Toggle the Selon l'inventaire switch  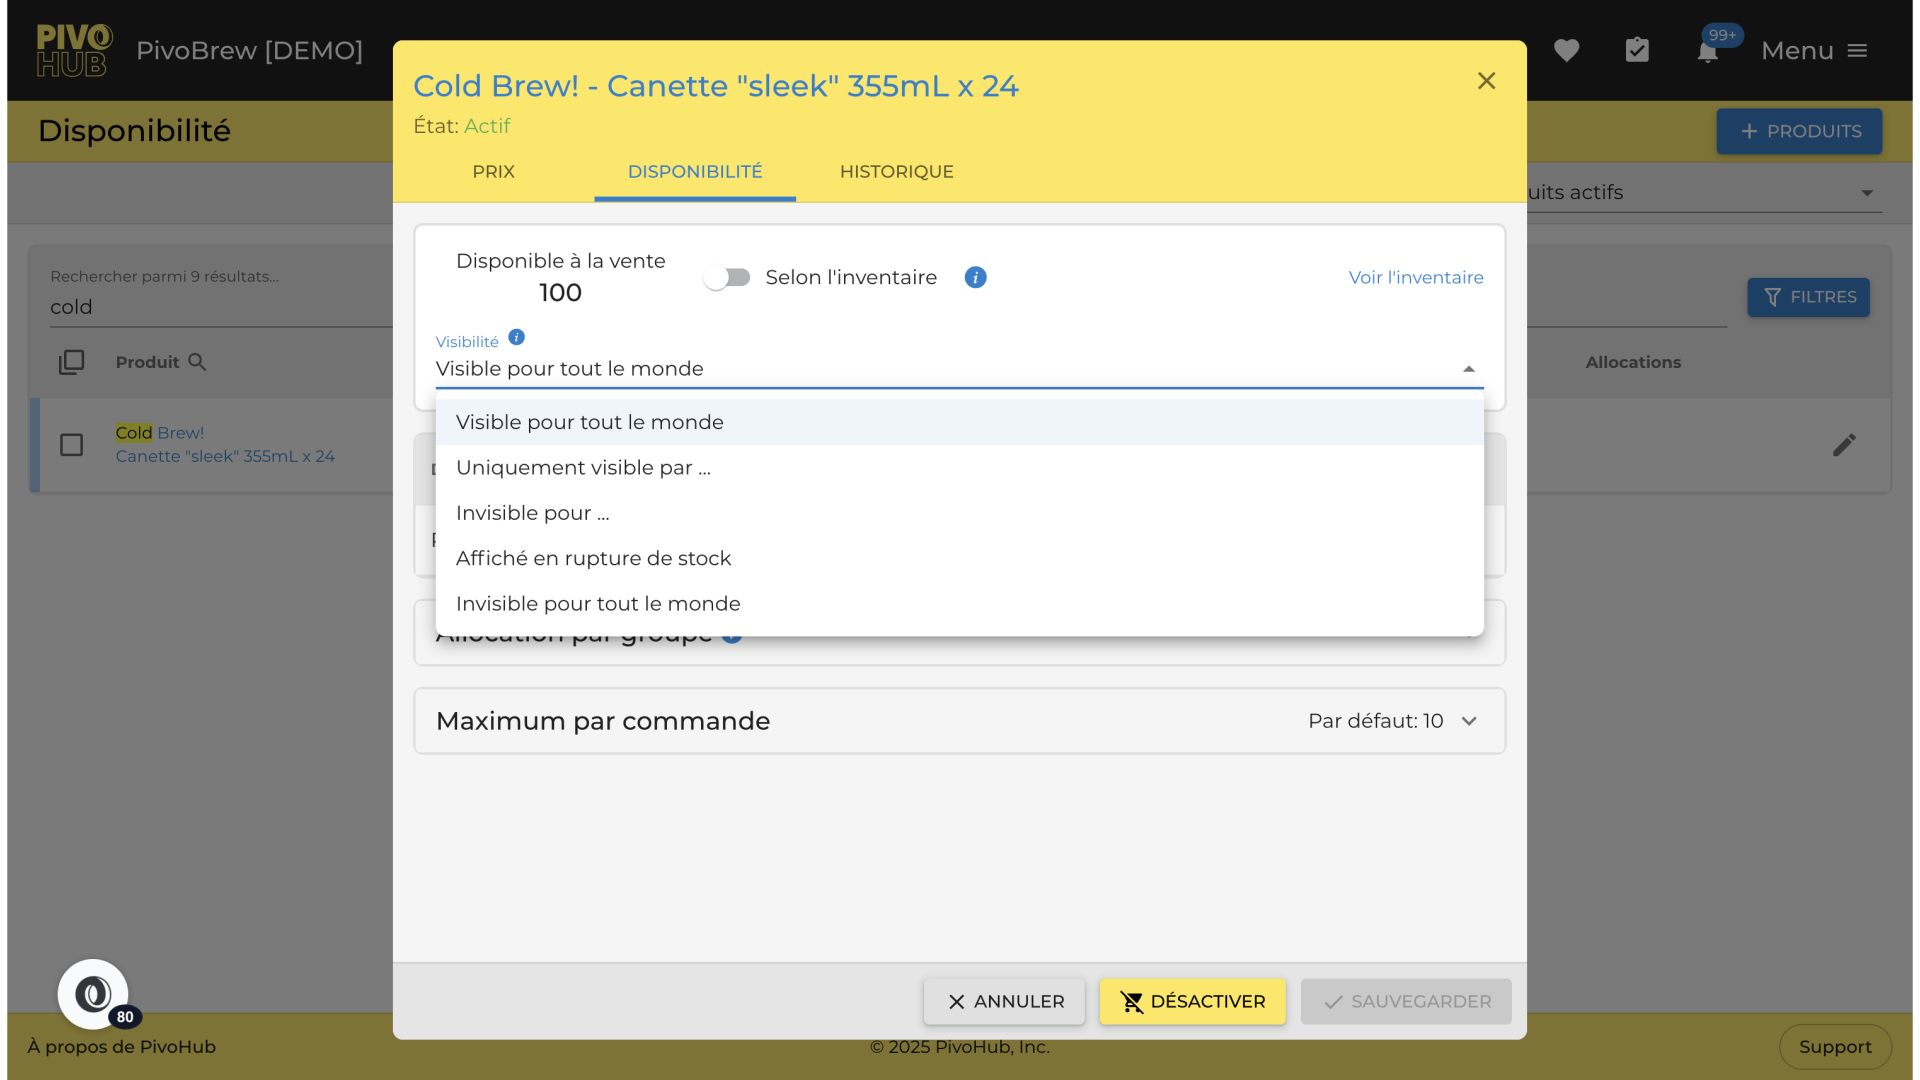click(x=727, y=277)
